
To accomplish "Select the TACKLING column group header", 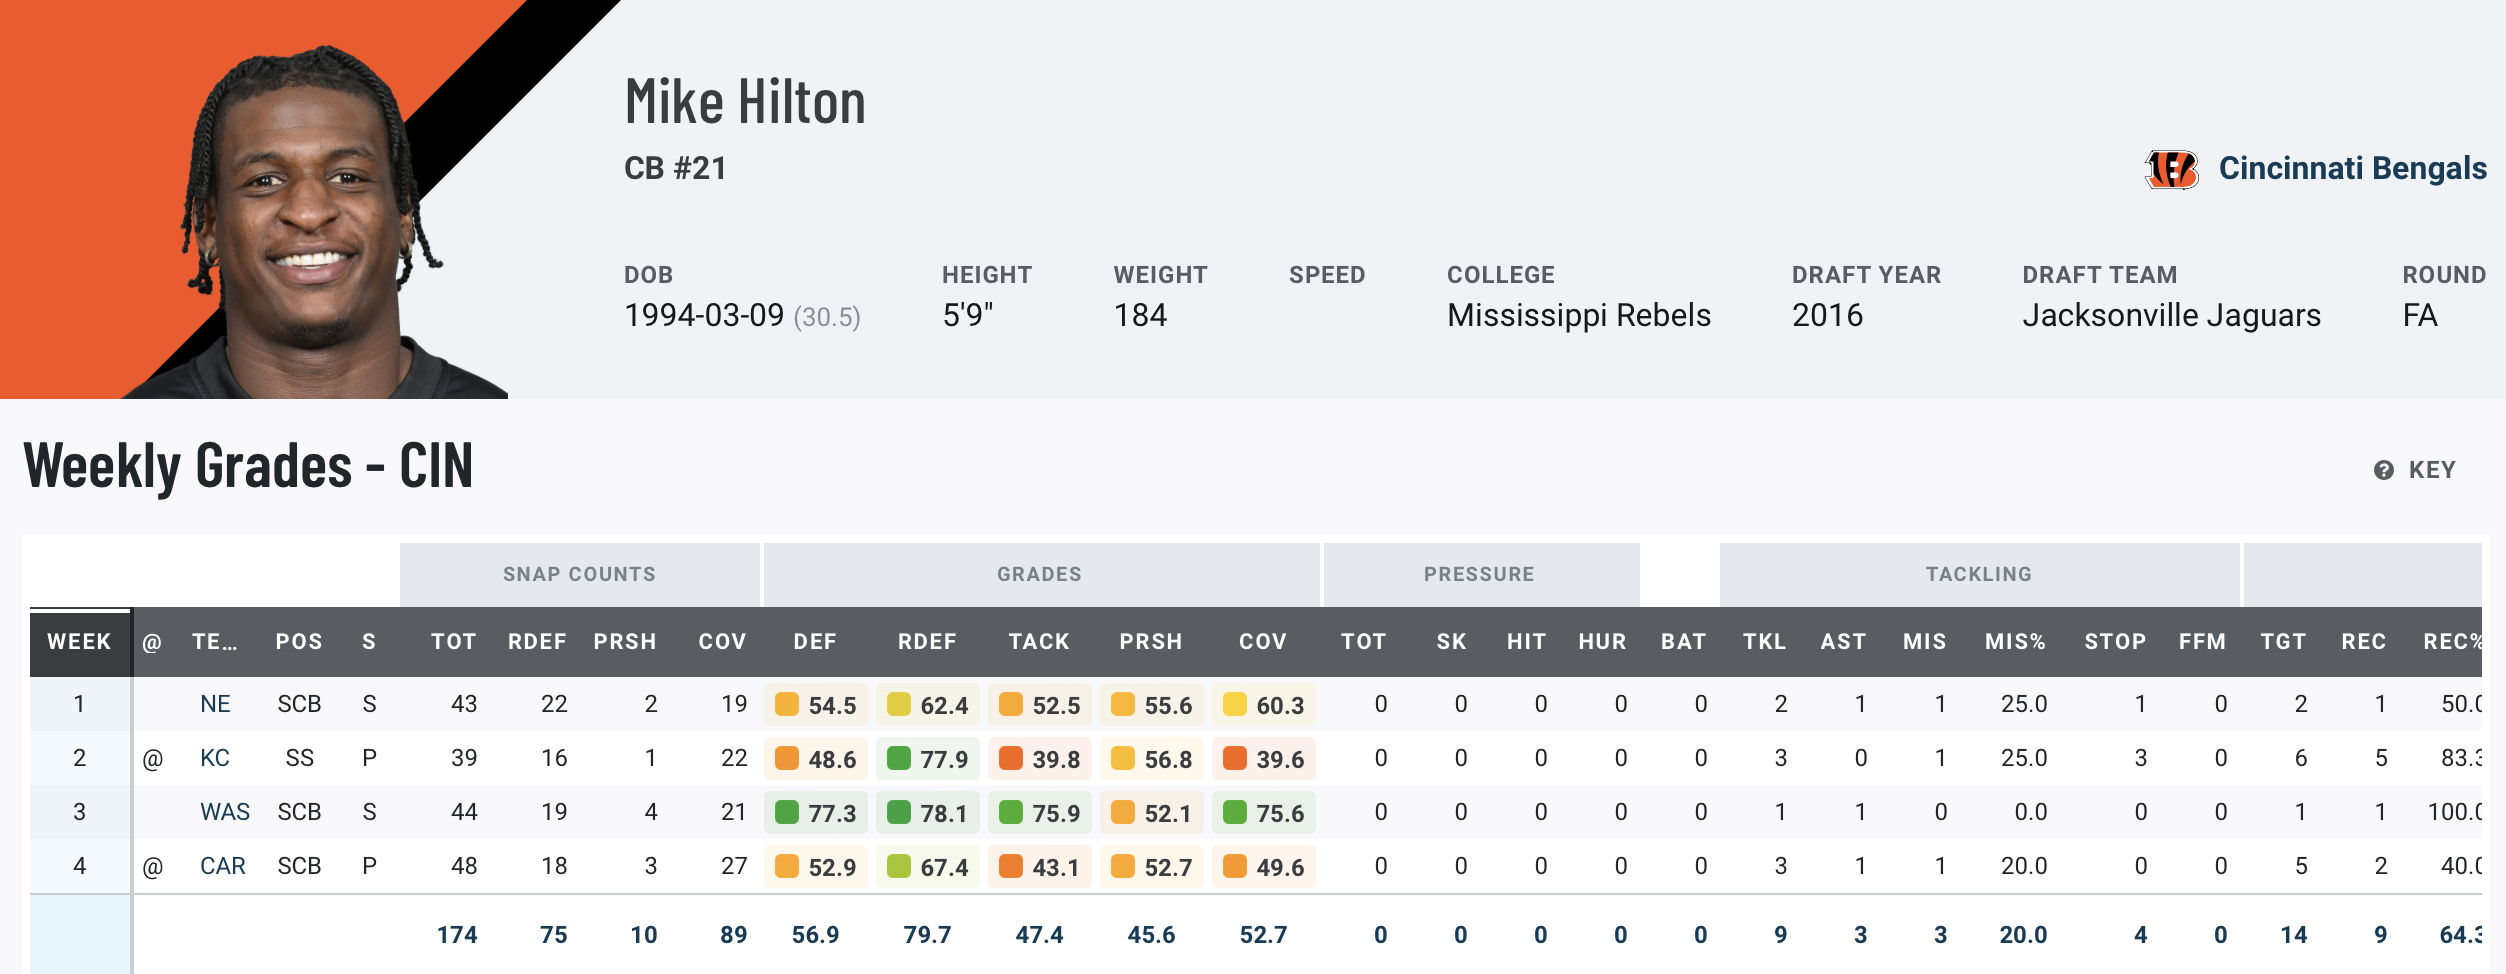I will (x=1979, y=574).
